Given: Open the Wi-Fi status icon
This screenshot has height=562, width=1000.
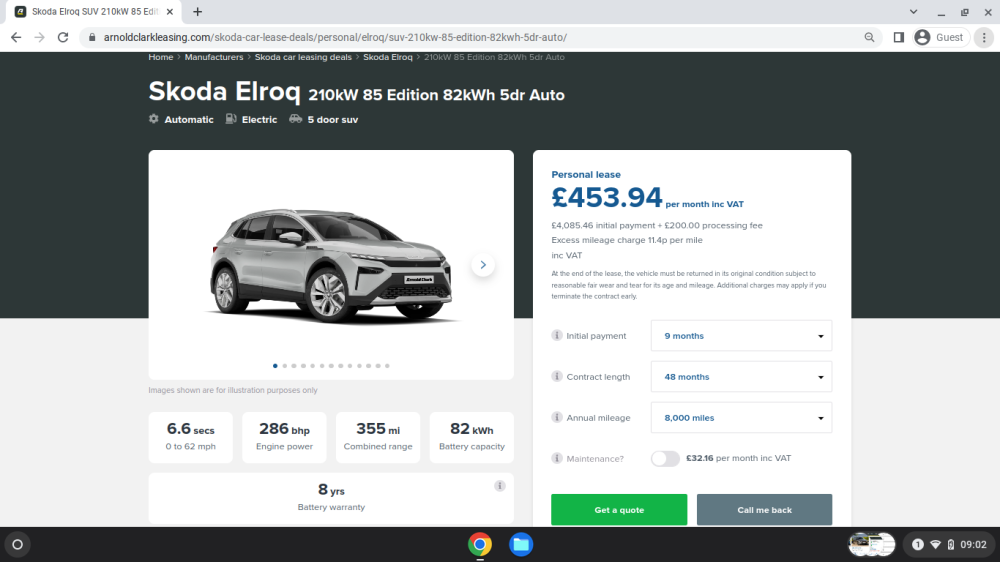Looking at the screenshot, I should pos(935,544).
